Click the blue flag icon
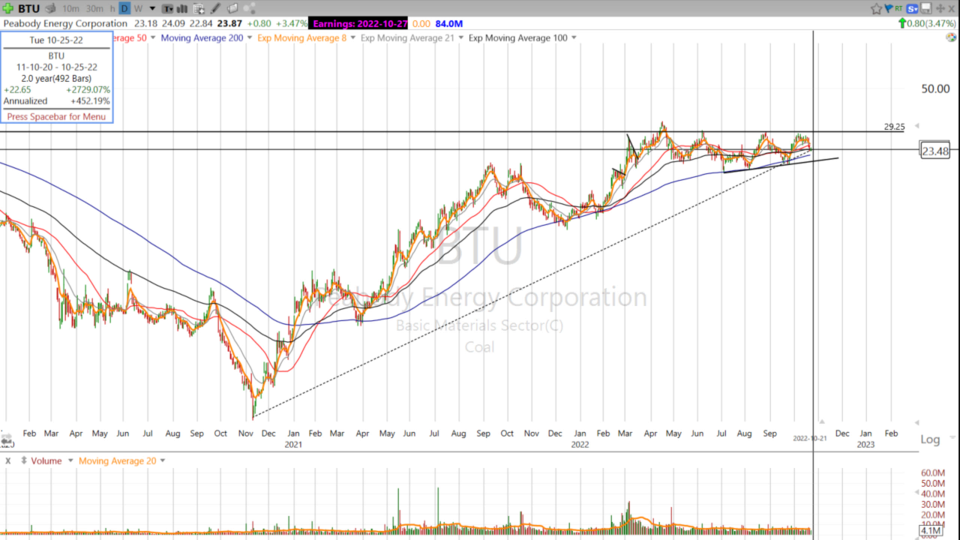960x540 pixels. tap(888, 9)
